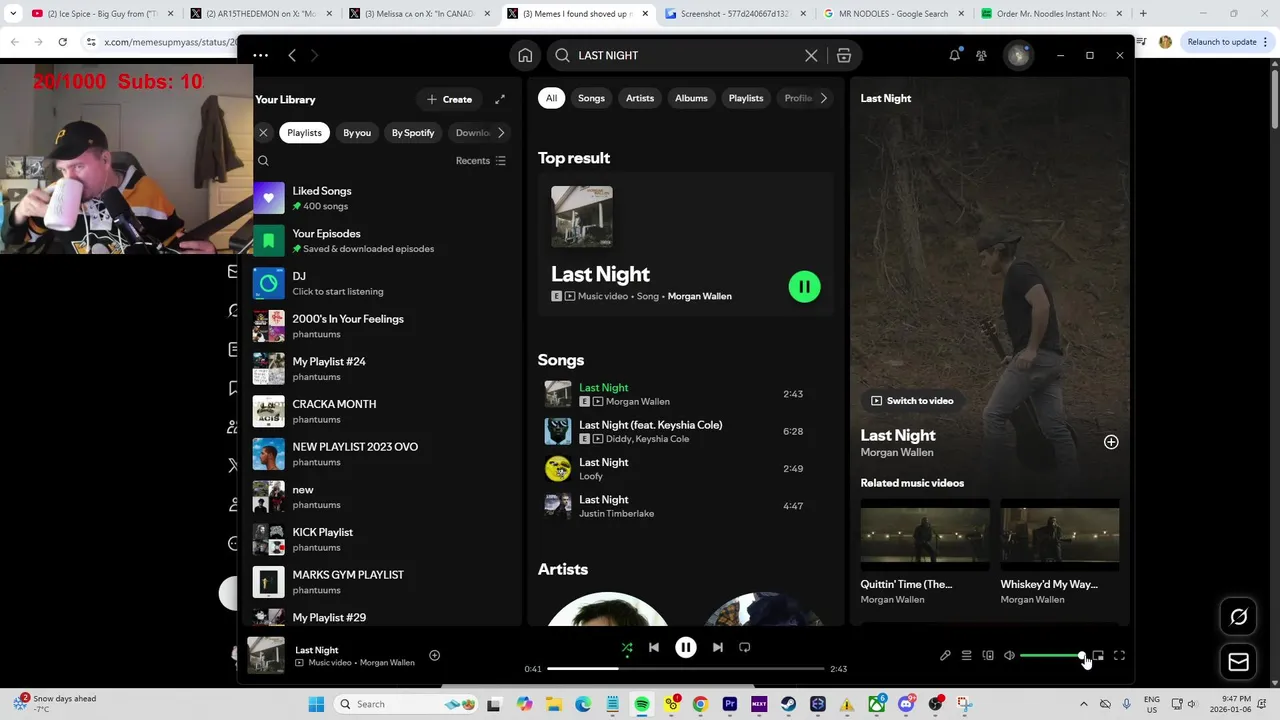This screenshot has height=720, width=1280.
Task: Show more search filter chips
Action: (x=823, y=98)
